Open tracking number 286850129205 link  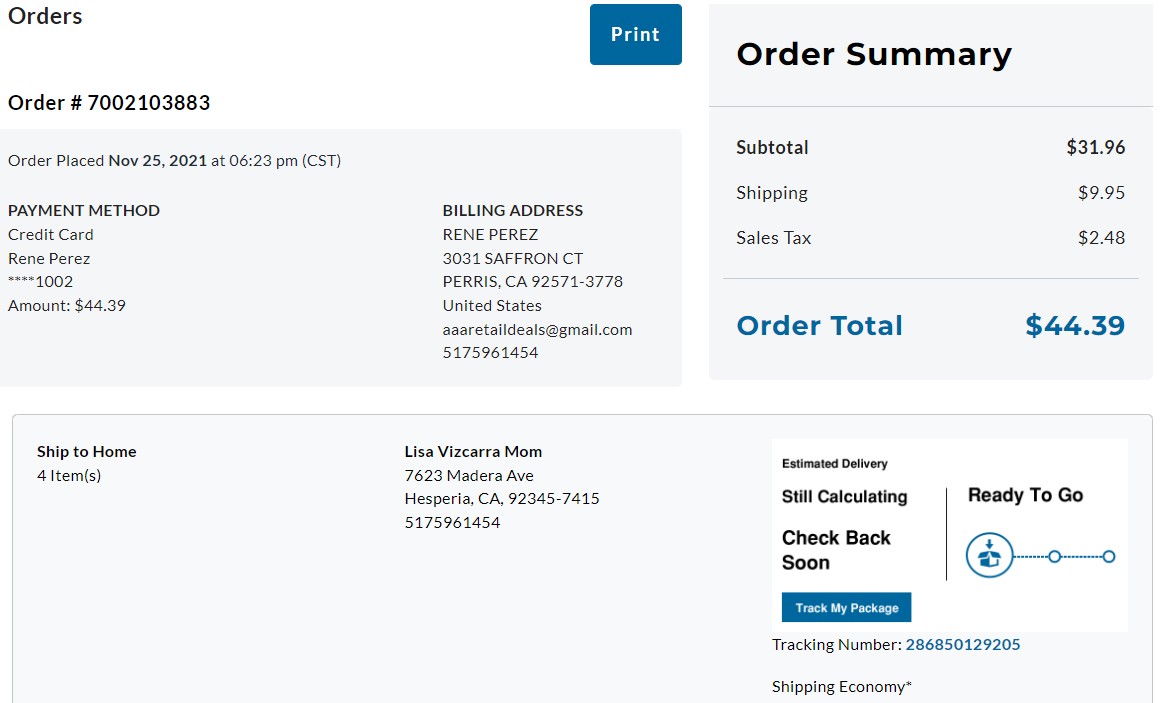pyautogui.click(x=962, y=644)
